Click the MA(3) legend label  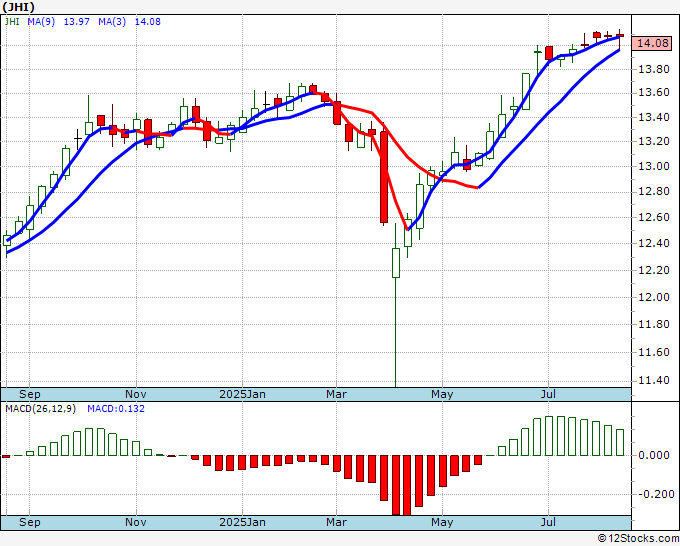pyautogui.click(x=112, y=22)
